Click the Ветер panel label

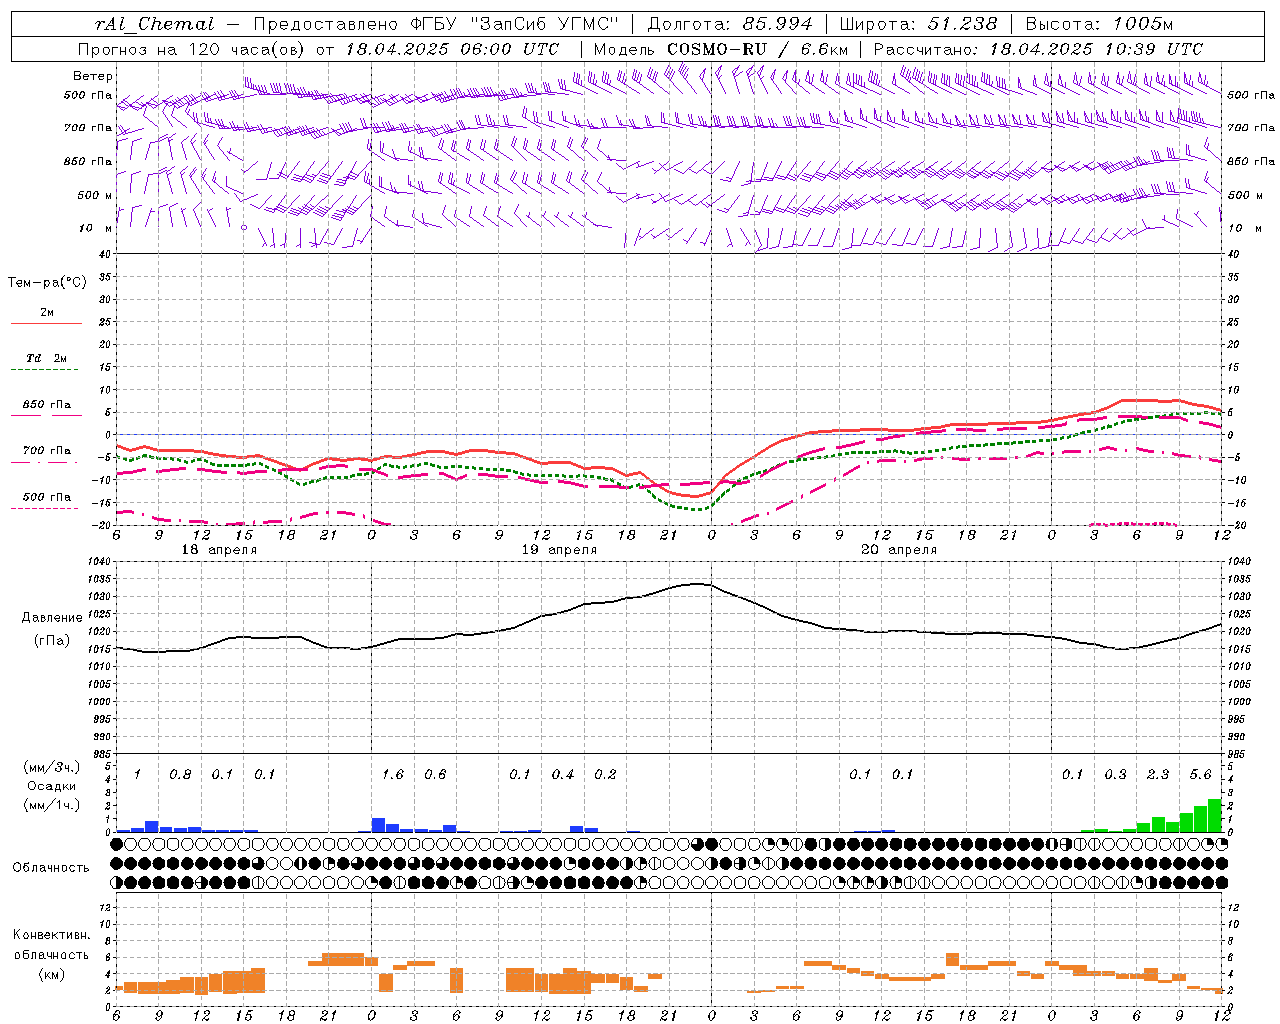point(93,76)
